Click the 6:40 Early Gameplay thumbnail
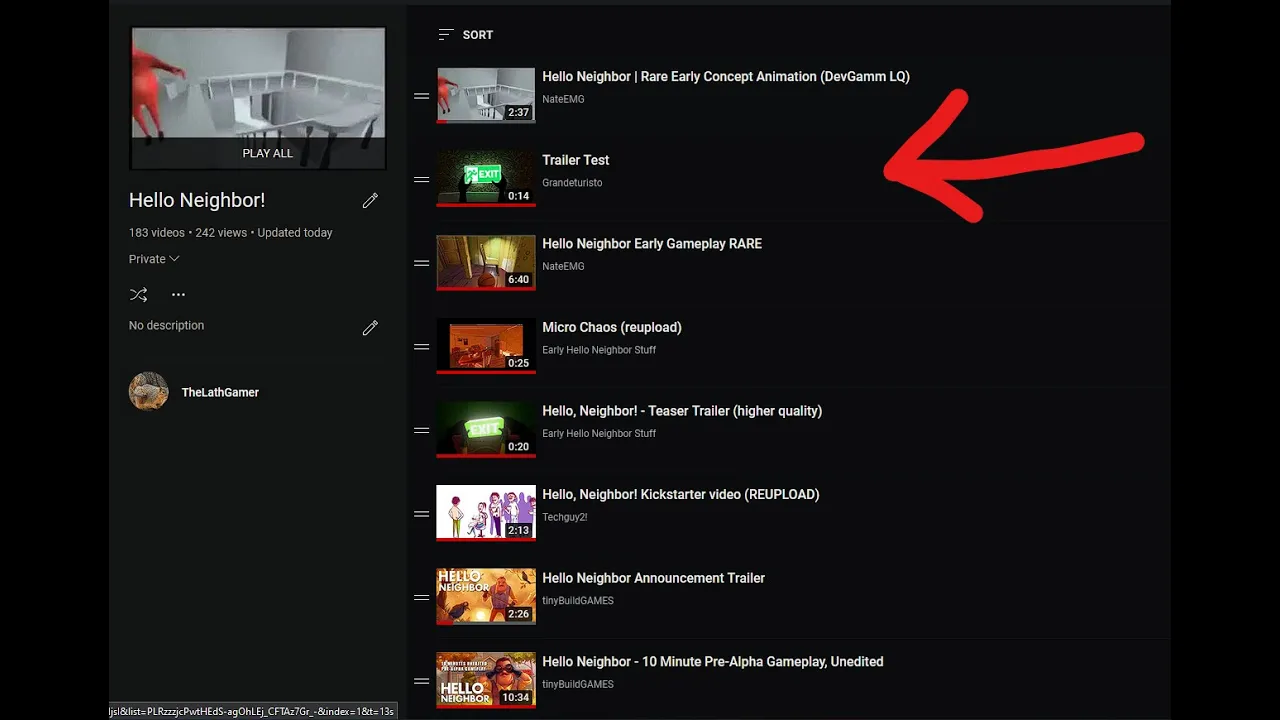The height and width of the screenshot is (720, 1280). coord(486,263)
